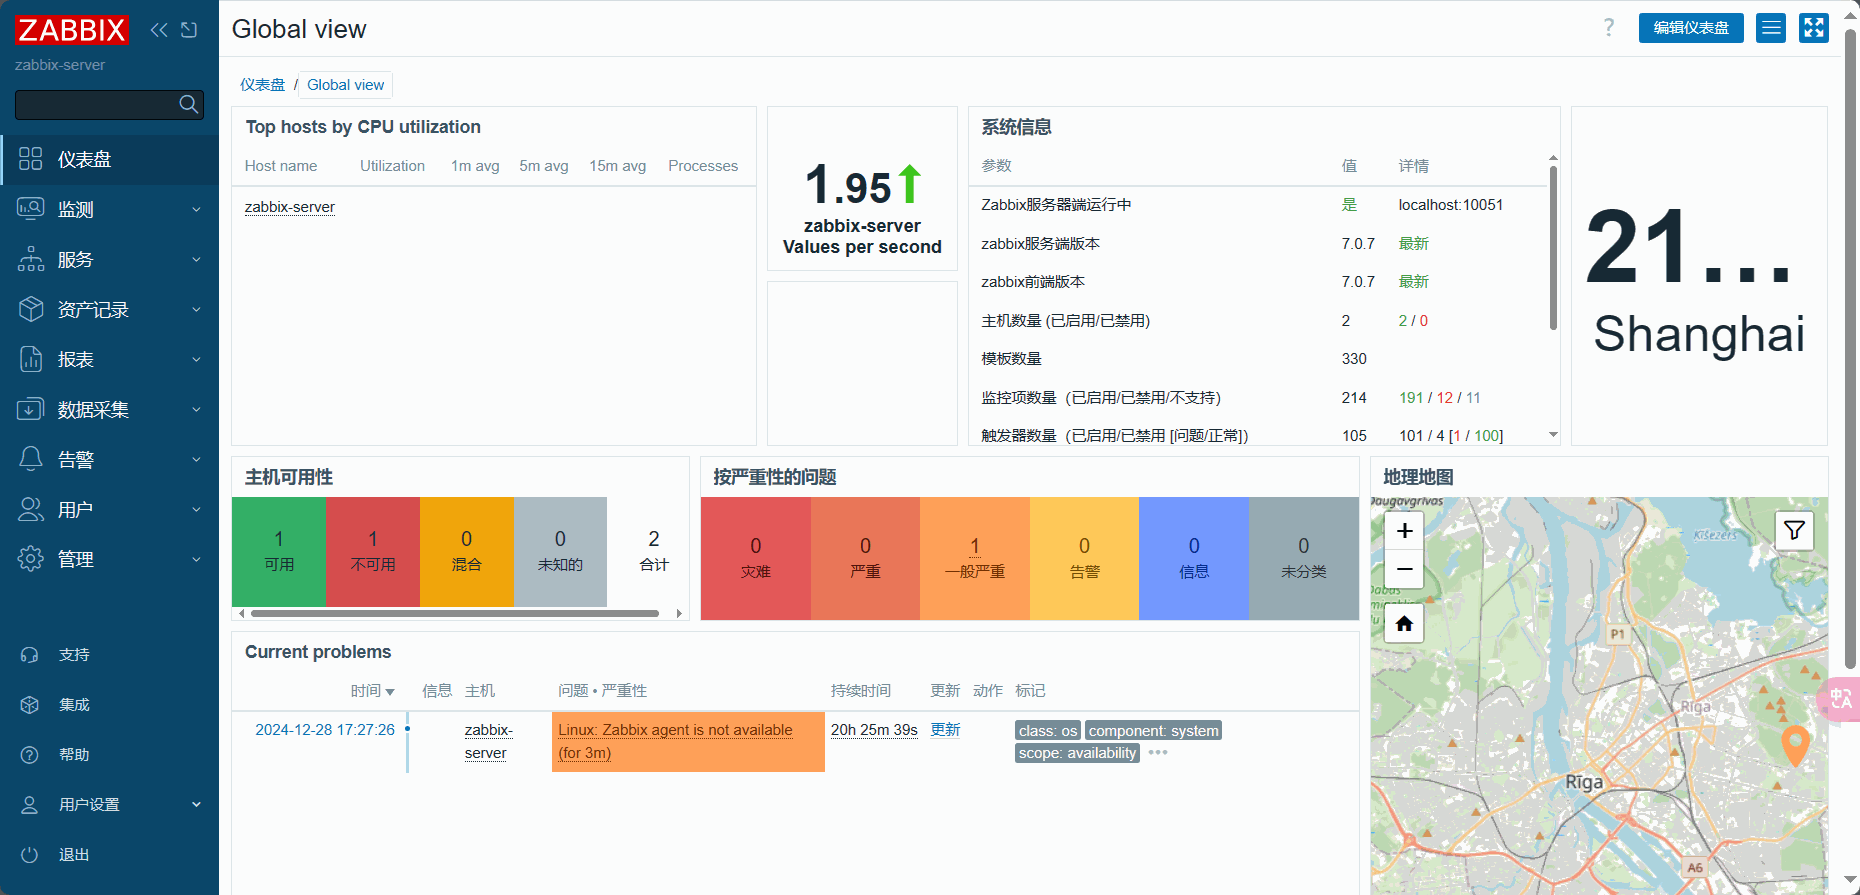The image size is (1860, 895).
Task: Click the component: system tag
Action: coord(1153,731)
